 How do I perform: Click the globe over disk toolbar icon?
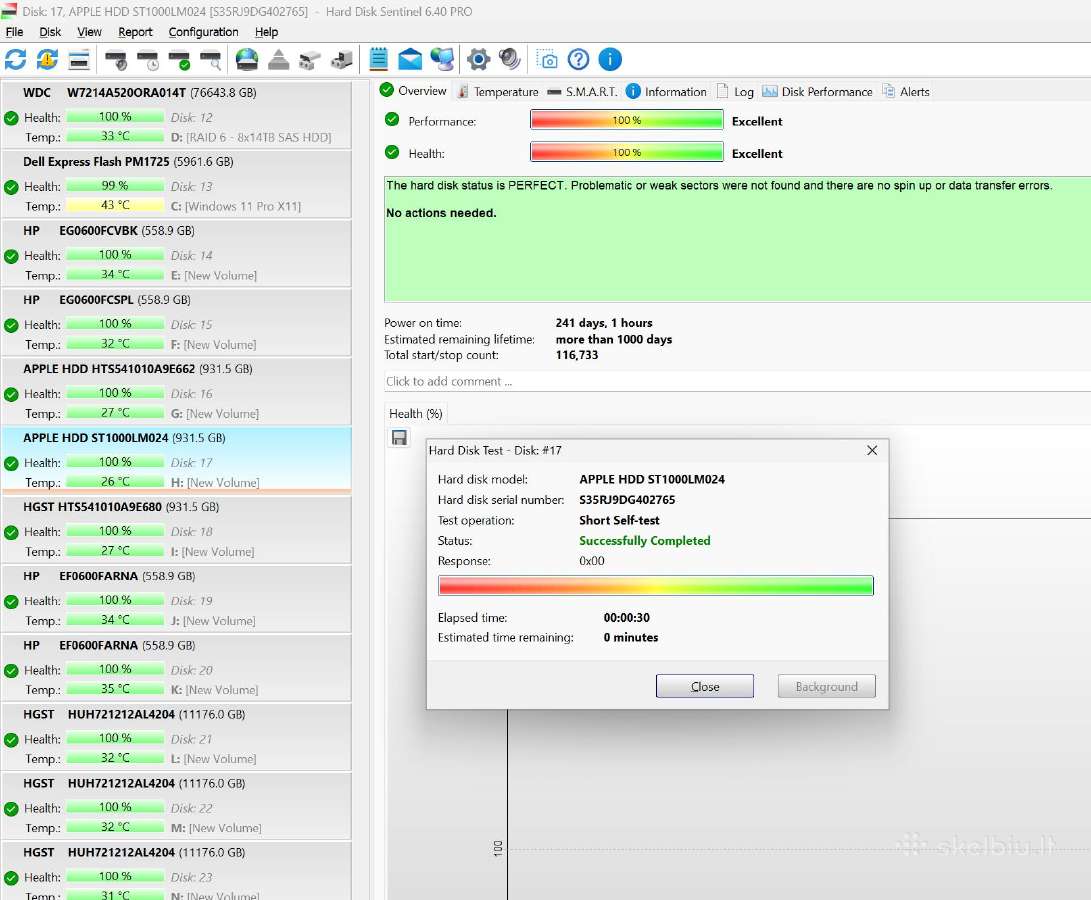point(246,60)
